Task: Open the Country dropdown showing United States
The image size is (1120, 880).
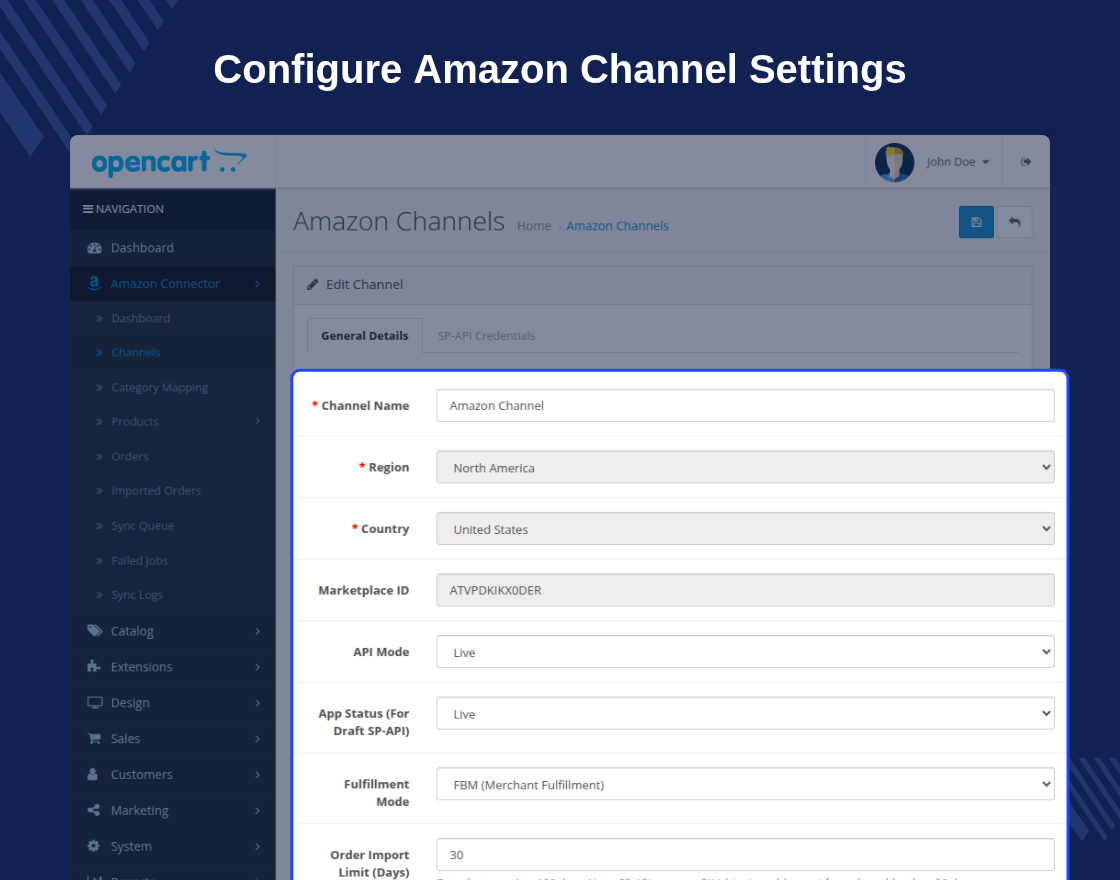Action: [745, 529]
